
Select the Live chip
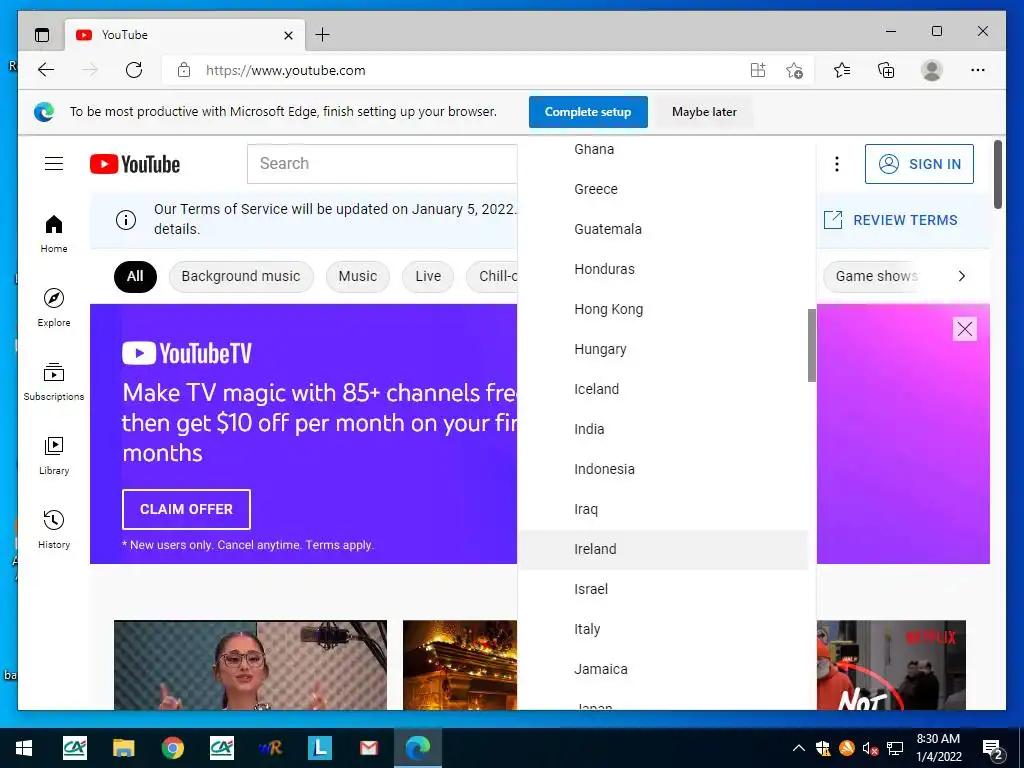coord(428,276)
